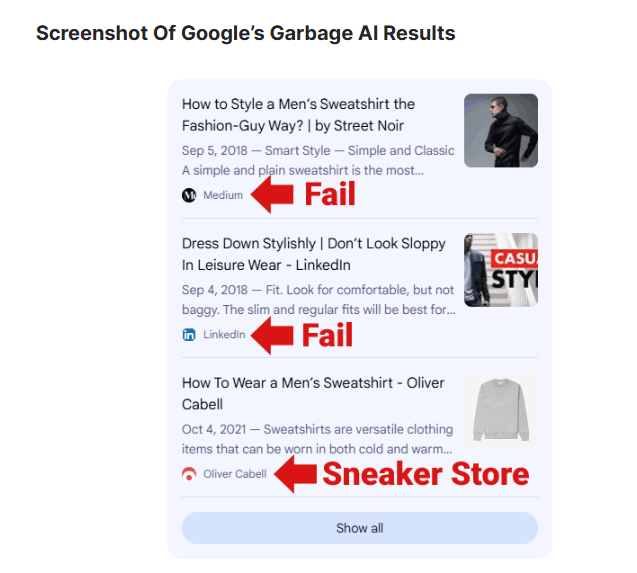637x573 pixels.
Task: Click the Medium logo icon
Action: coord(189,195)
